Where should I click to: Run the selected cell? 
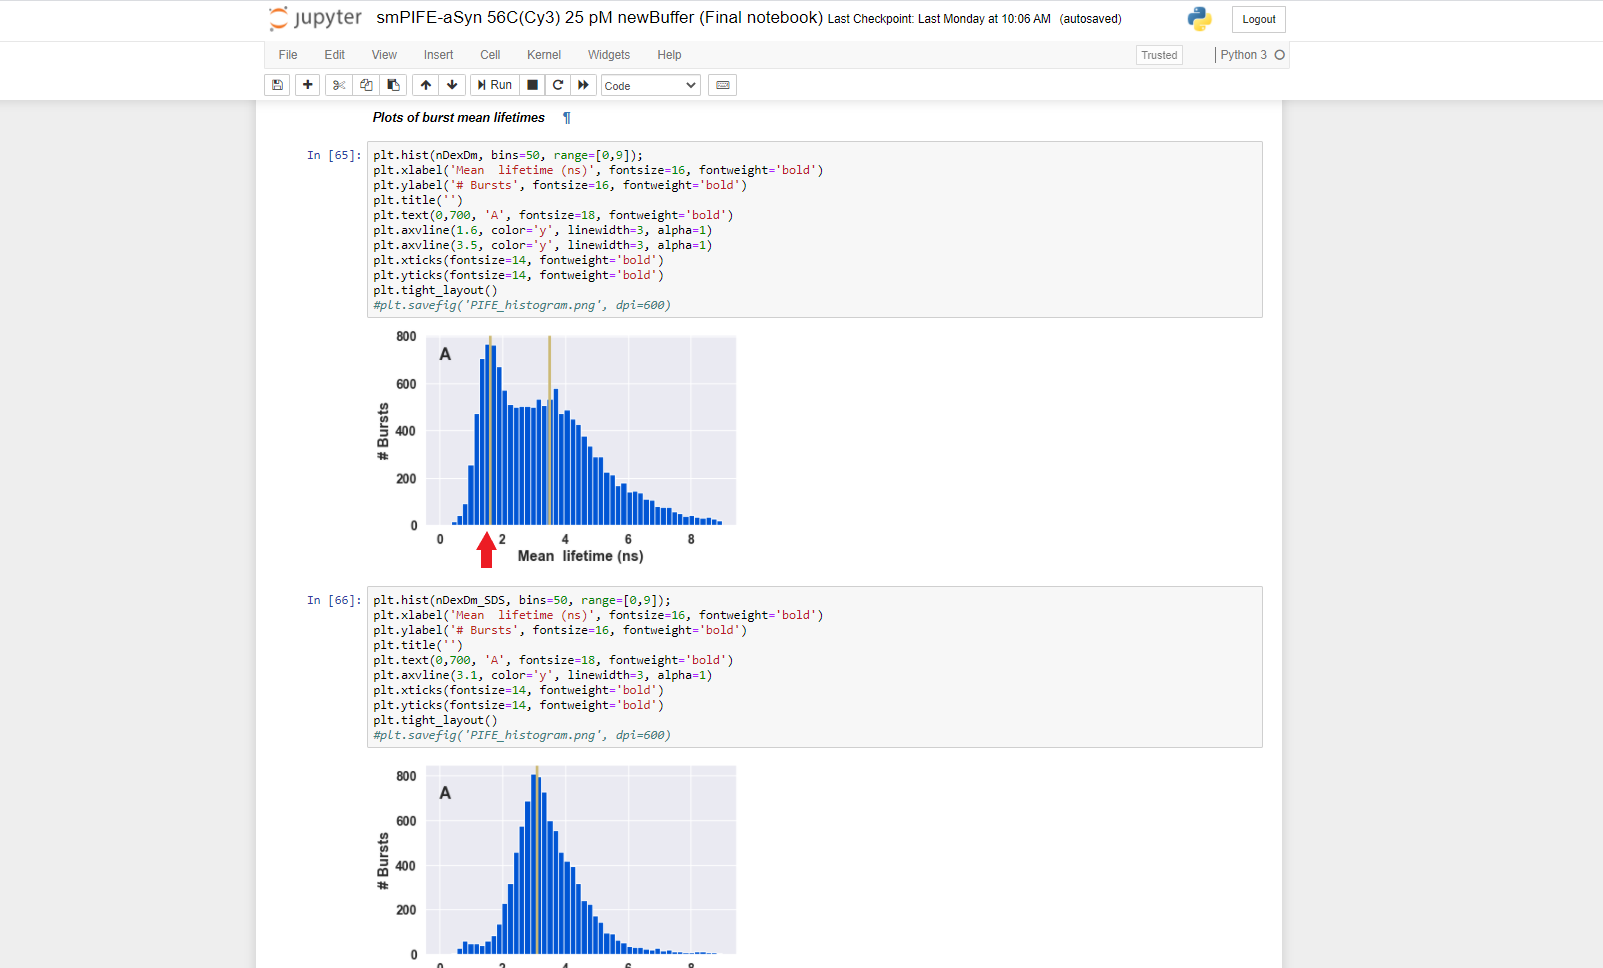pos(495,85)
